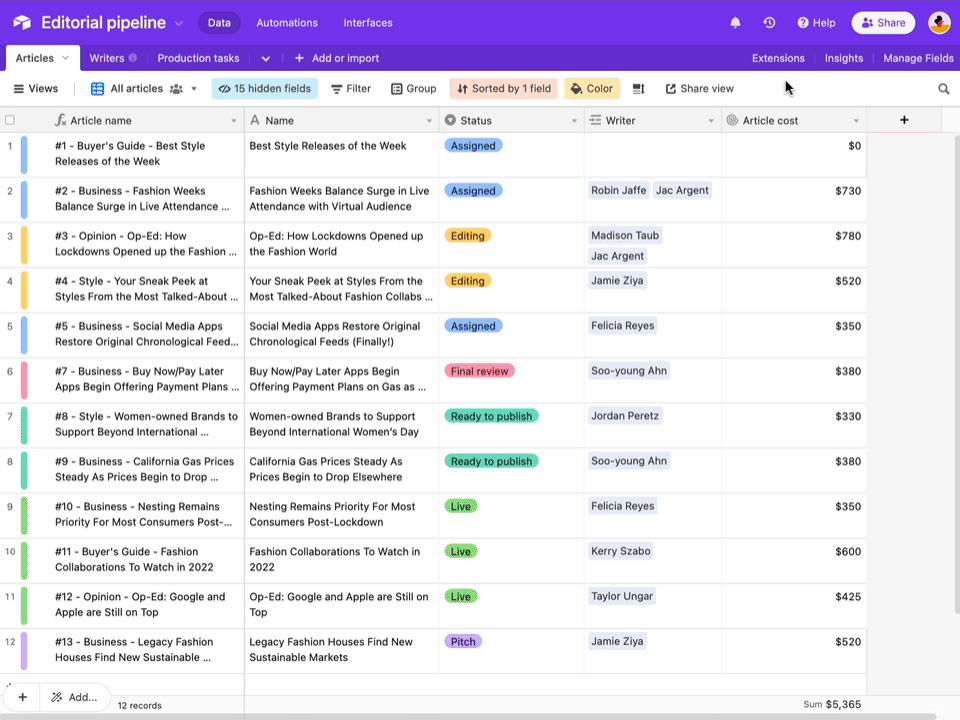Viewport: 960px width, 720px height.
Task: Open the Share view button
Action: coord(699,89)
